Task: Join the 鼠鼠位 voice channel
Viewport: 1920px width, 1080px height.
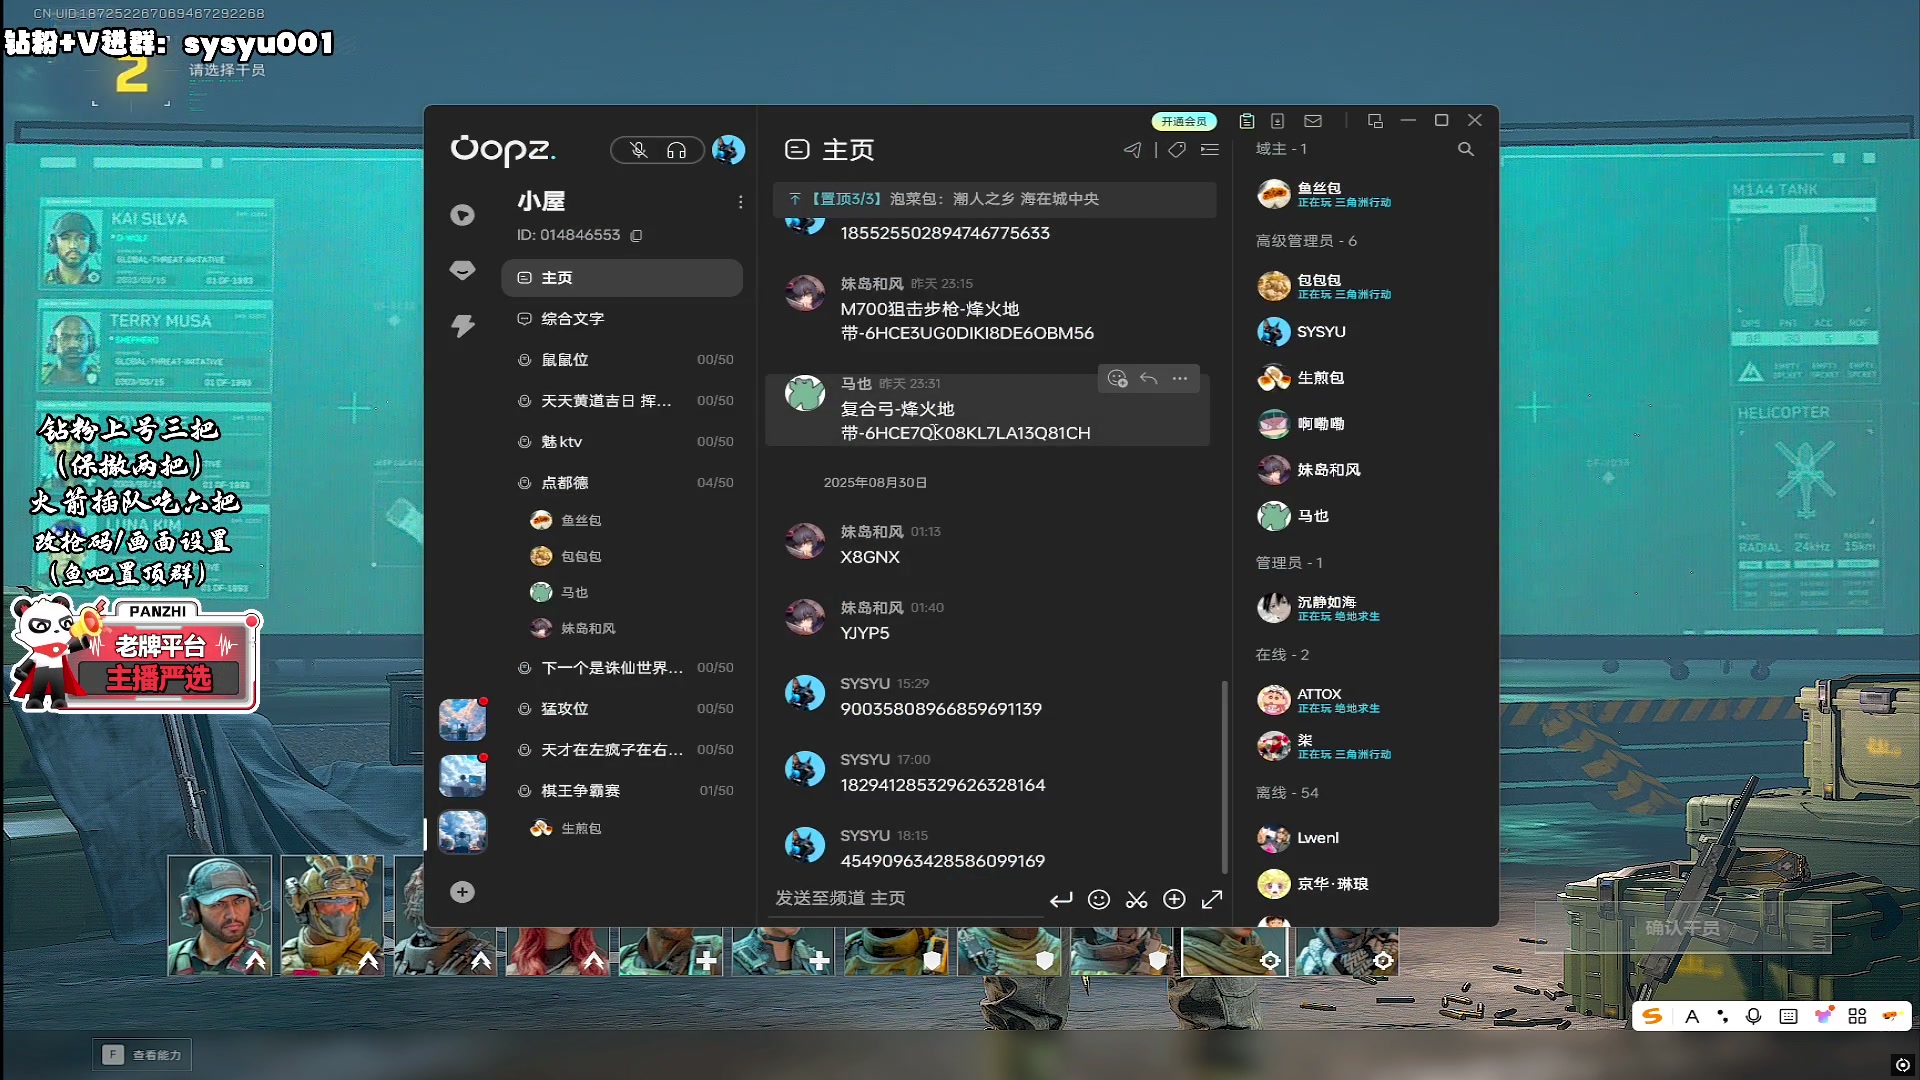Action: click(622, 360)
